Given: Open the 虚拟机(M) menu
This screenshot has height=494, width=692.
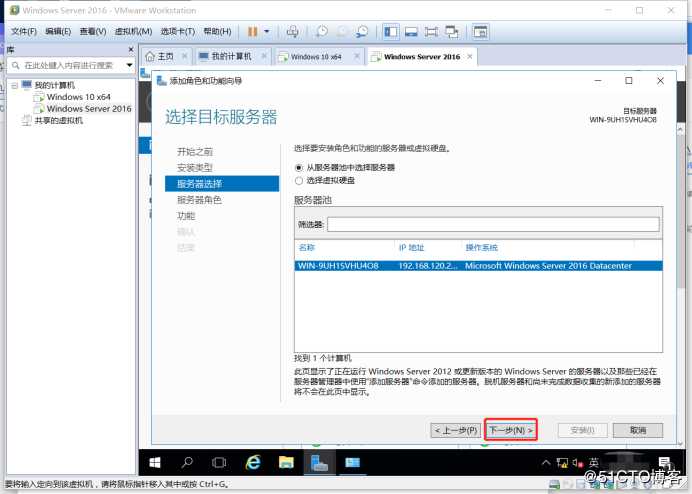Looking at the screenshot, I should point(133,31).
